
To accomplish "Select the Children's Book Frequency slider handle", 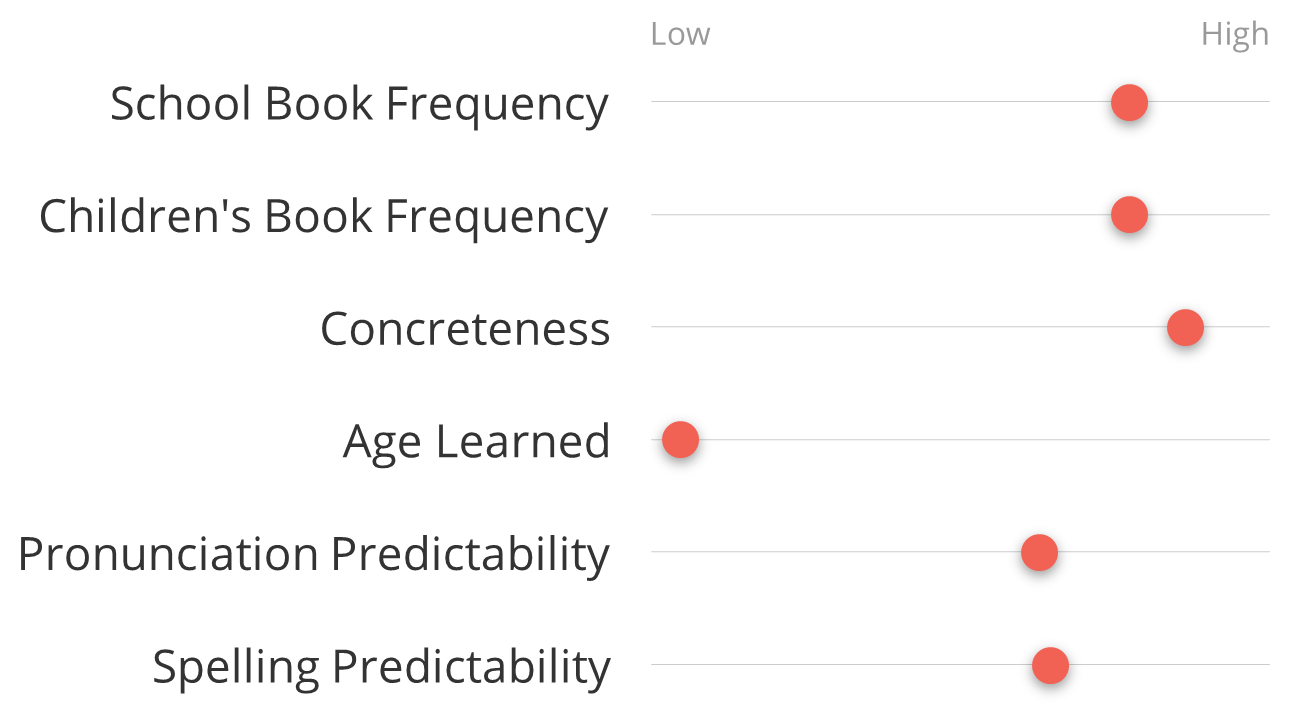I will point(1129,214).
